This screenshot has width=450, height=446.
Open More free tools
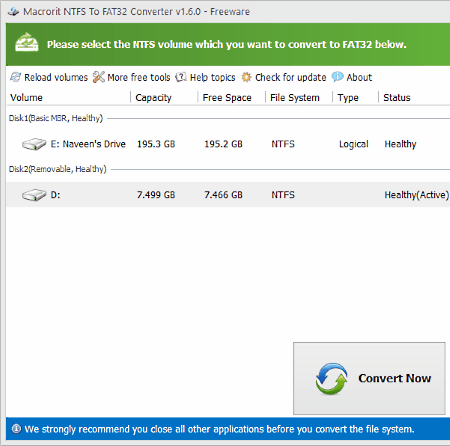coord(139,77)
